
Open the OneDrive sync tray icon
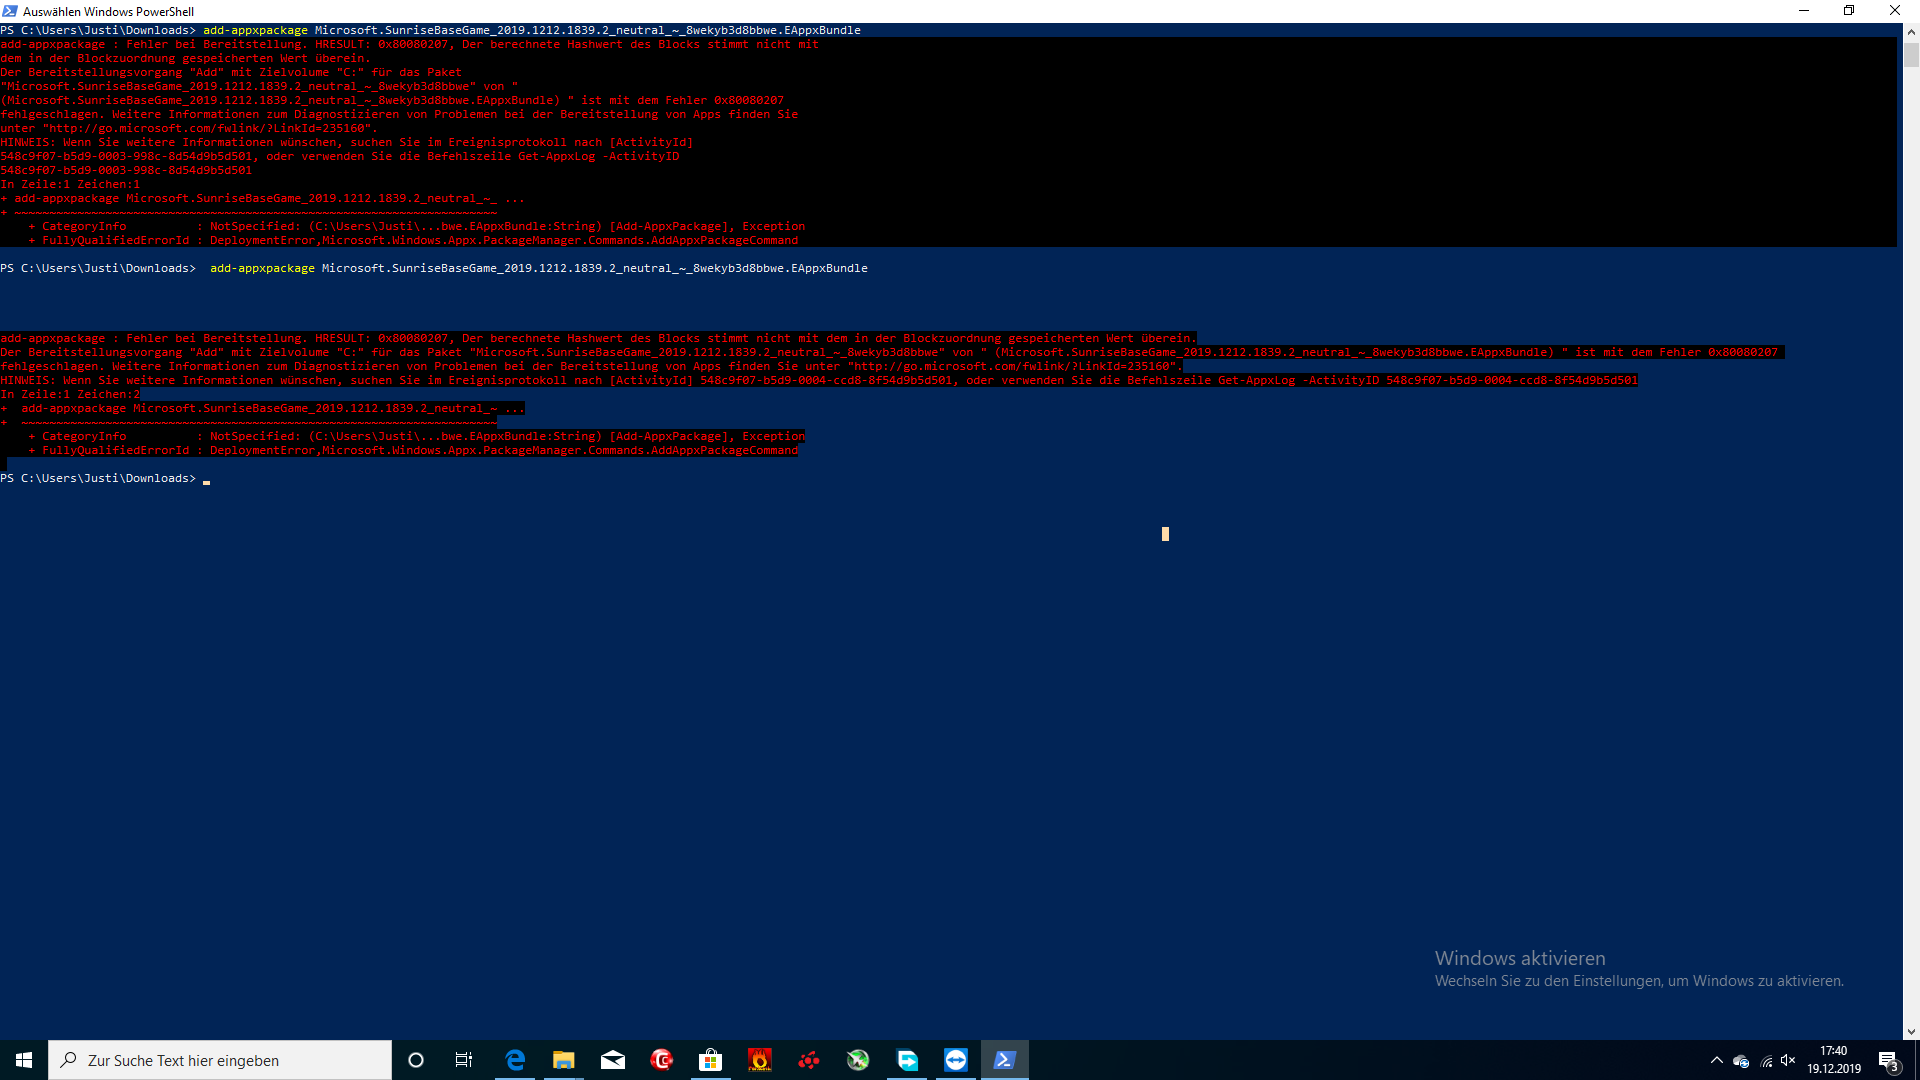click(1741, 1061)
